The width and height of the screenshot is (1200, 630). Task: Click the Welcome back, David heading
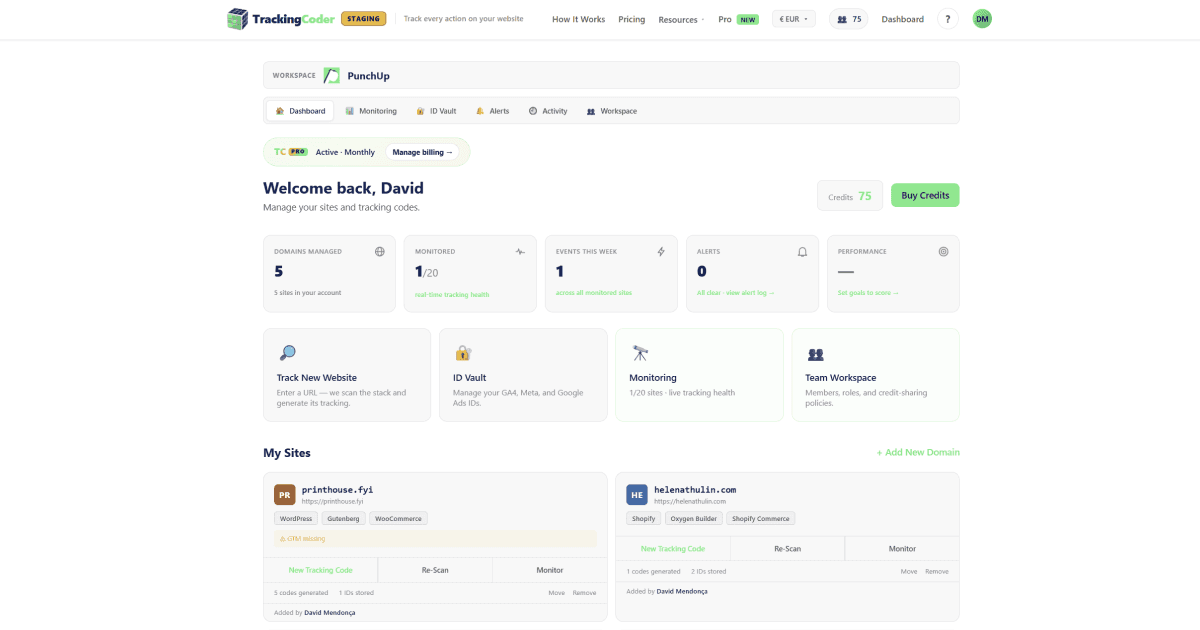343,188
